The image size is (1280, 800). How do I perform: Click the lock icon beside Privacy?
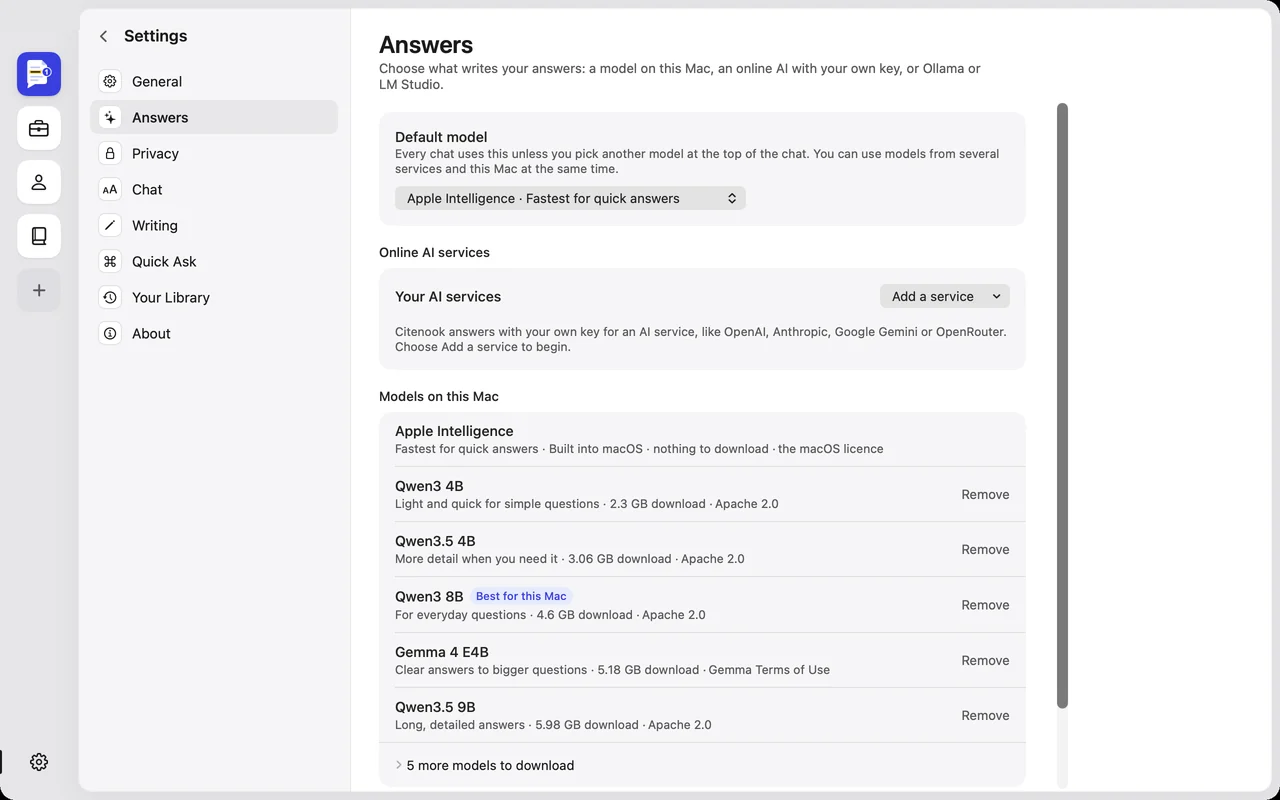[110, 153]
